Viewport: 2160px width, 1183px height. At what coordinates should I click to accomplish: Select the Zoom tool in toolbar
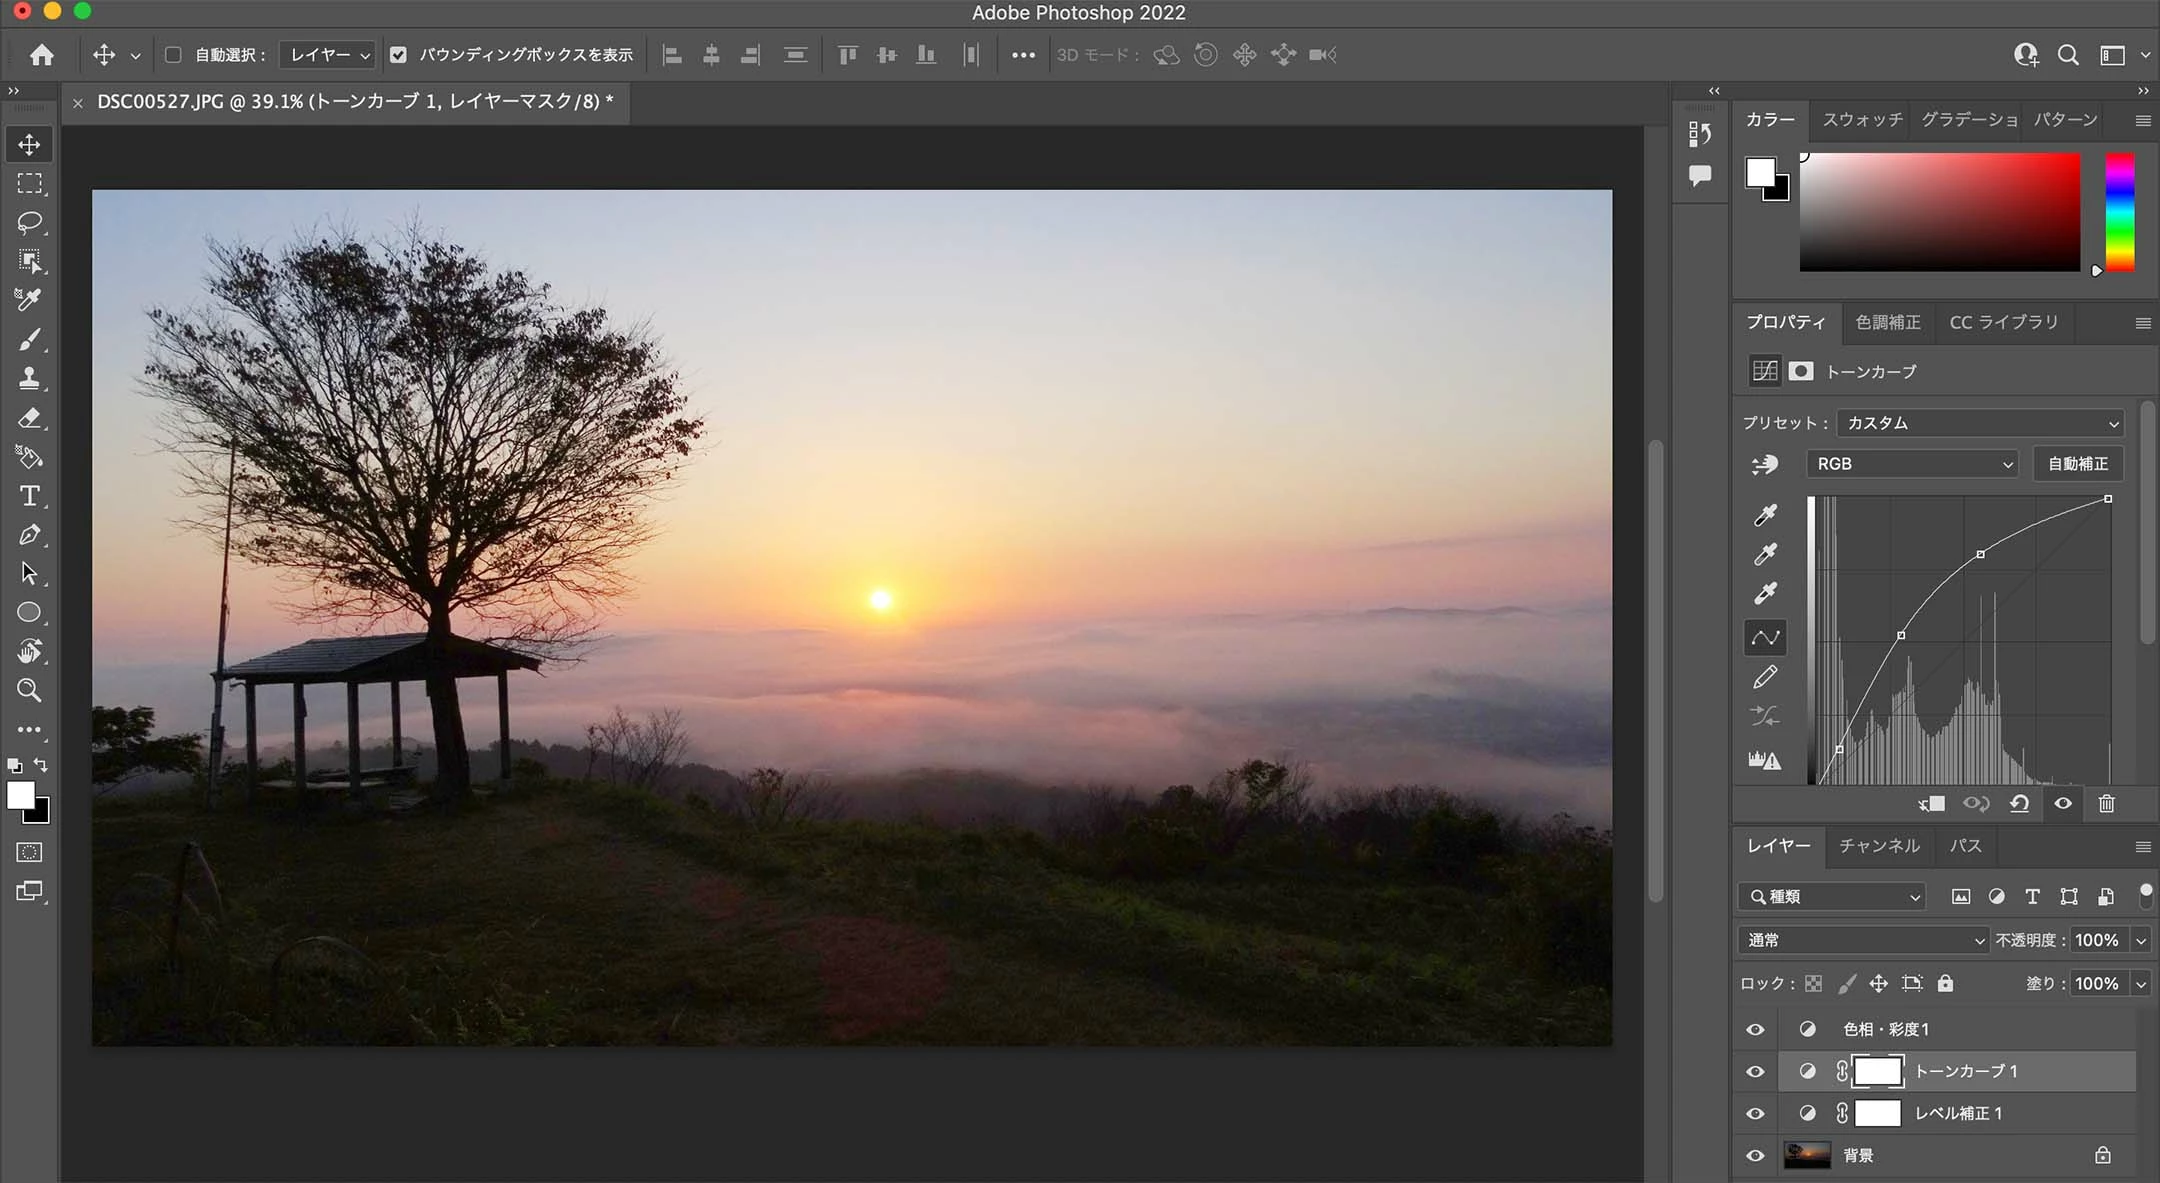point(29,690)
